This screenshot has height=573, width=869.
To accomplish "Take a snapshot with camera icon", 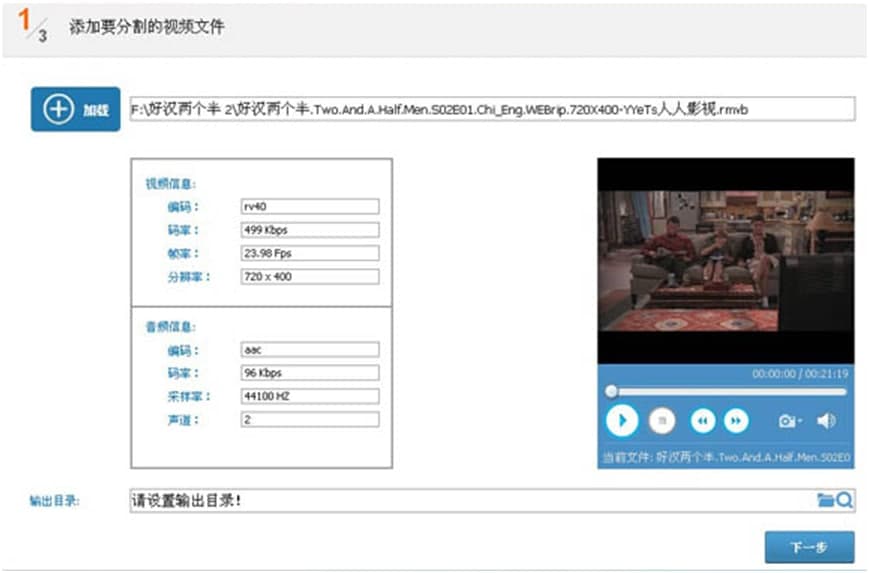I will (x=787, y=422).
